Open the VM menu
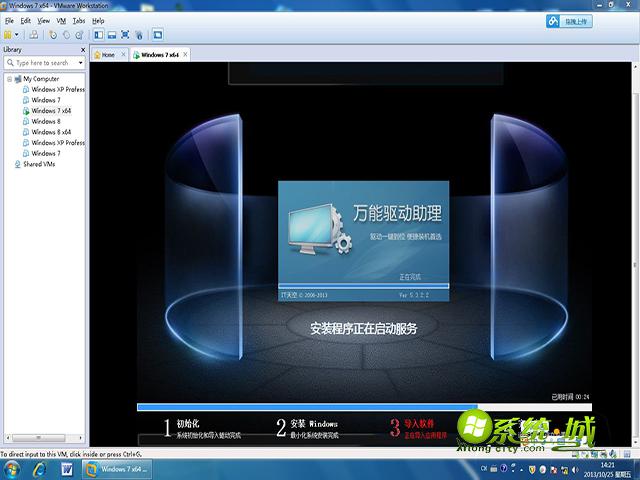 click(61, 20)
